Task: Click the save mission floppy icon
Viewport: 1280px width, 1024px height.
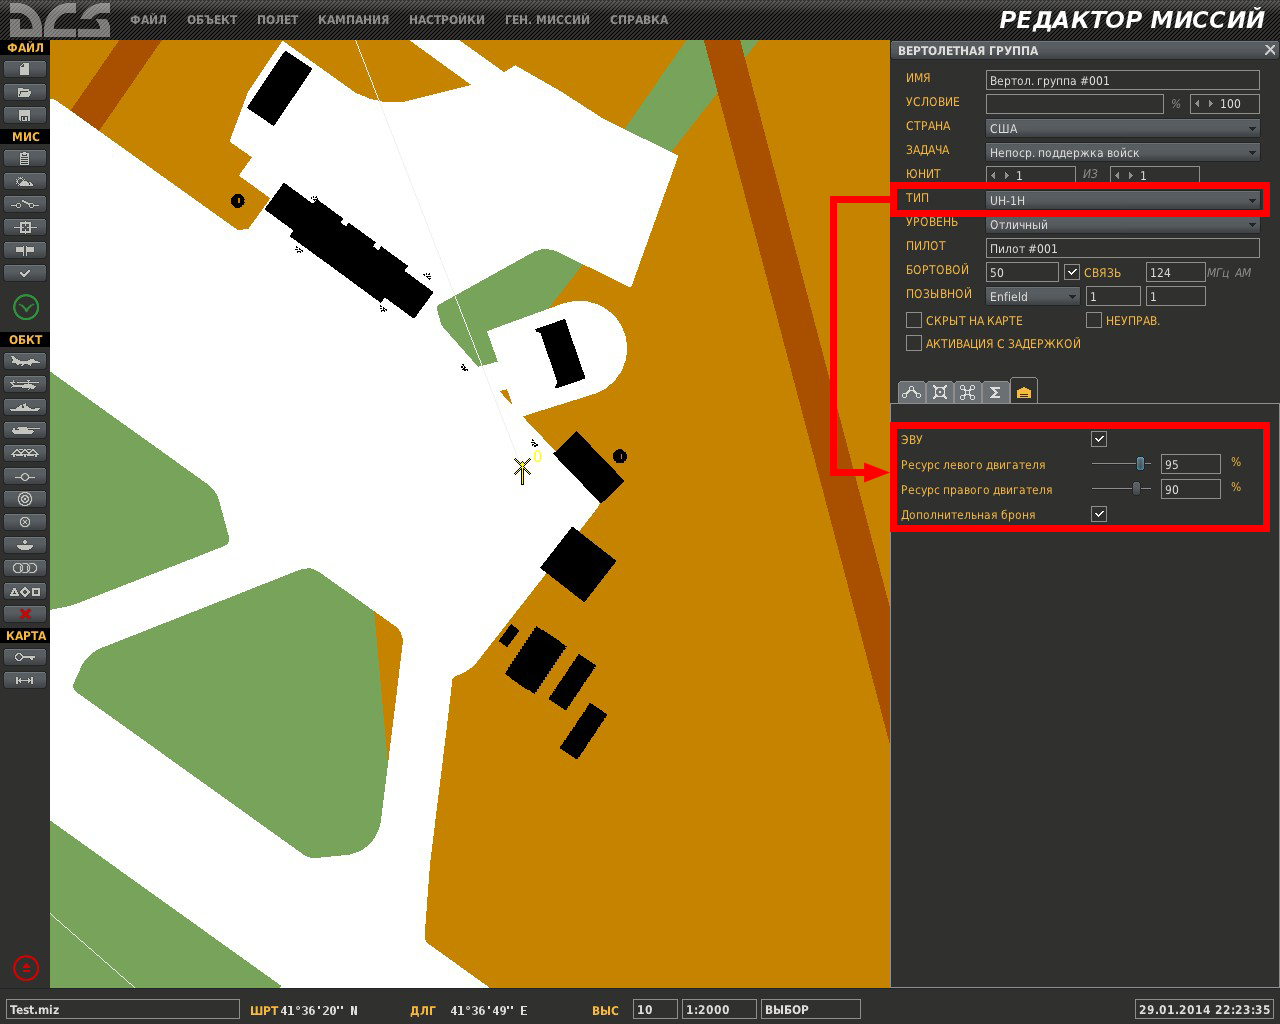Action: [x=25, y=115]
